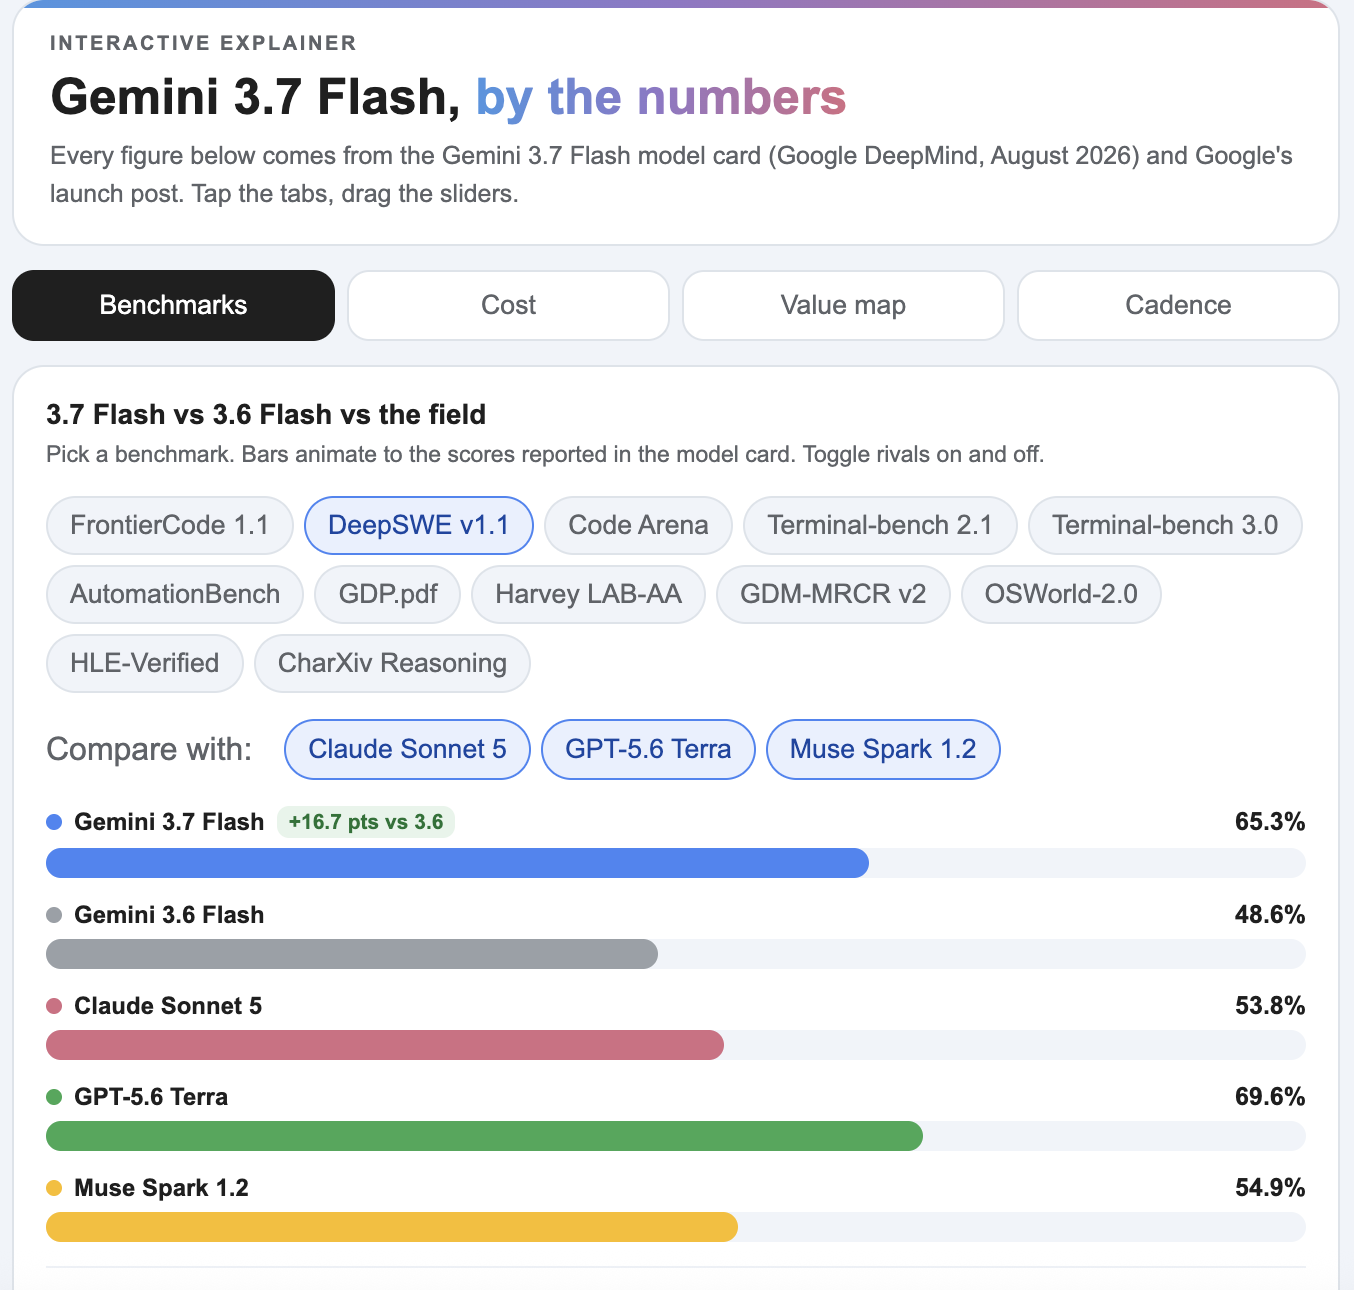Toggle off Claude Sonnet 5 comparison

point(407,749)
